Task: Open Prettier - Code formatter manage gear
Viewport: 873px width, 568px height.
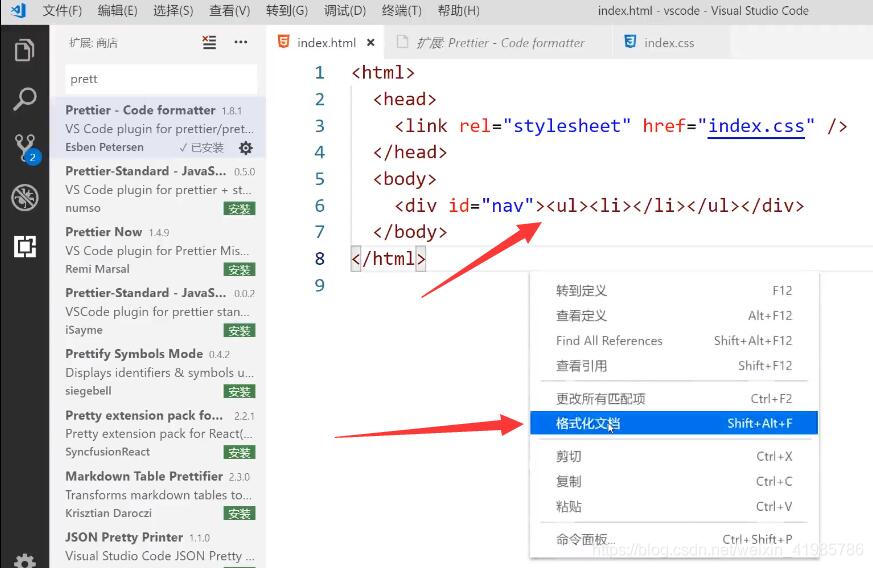Action: (x=246, y=148)
